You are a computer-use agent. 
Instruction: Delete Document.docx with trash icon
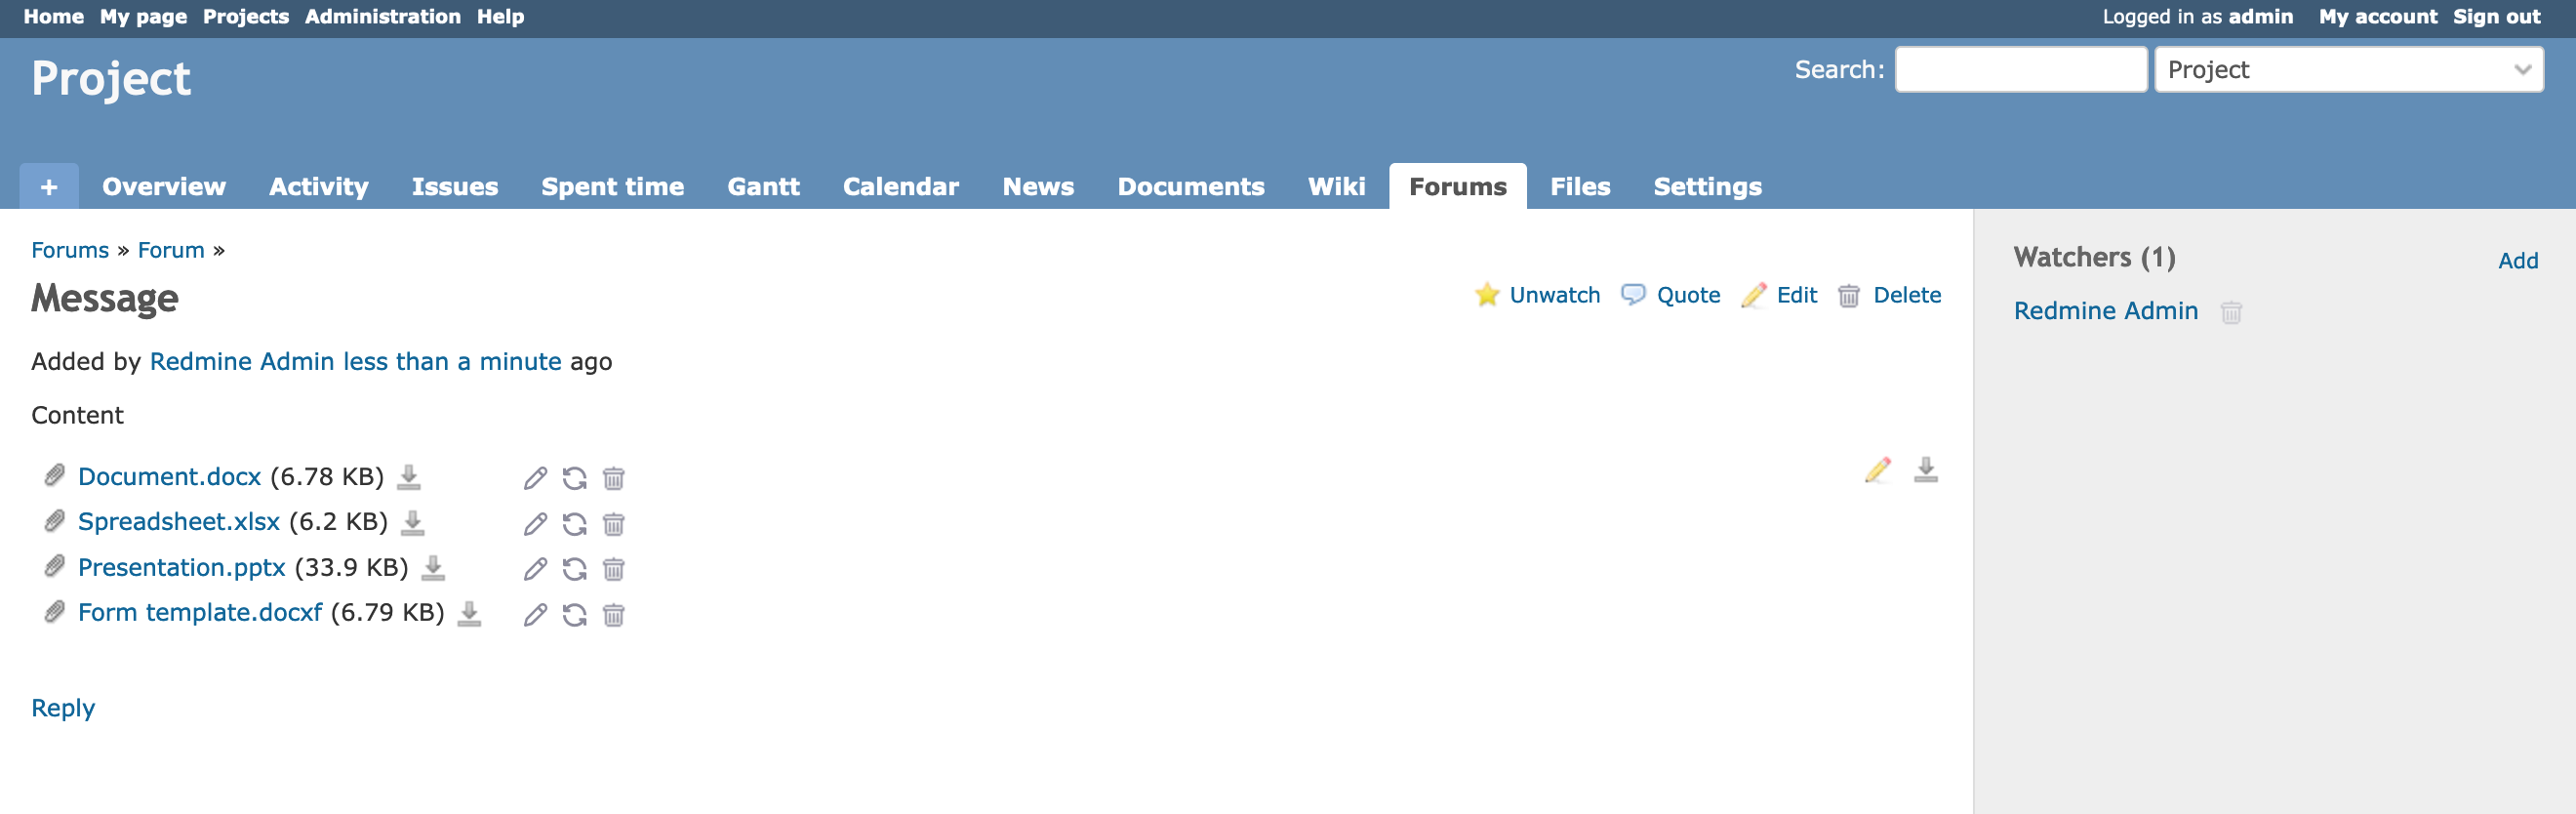(x=614, y=478)
